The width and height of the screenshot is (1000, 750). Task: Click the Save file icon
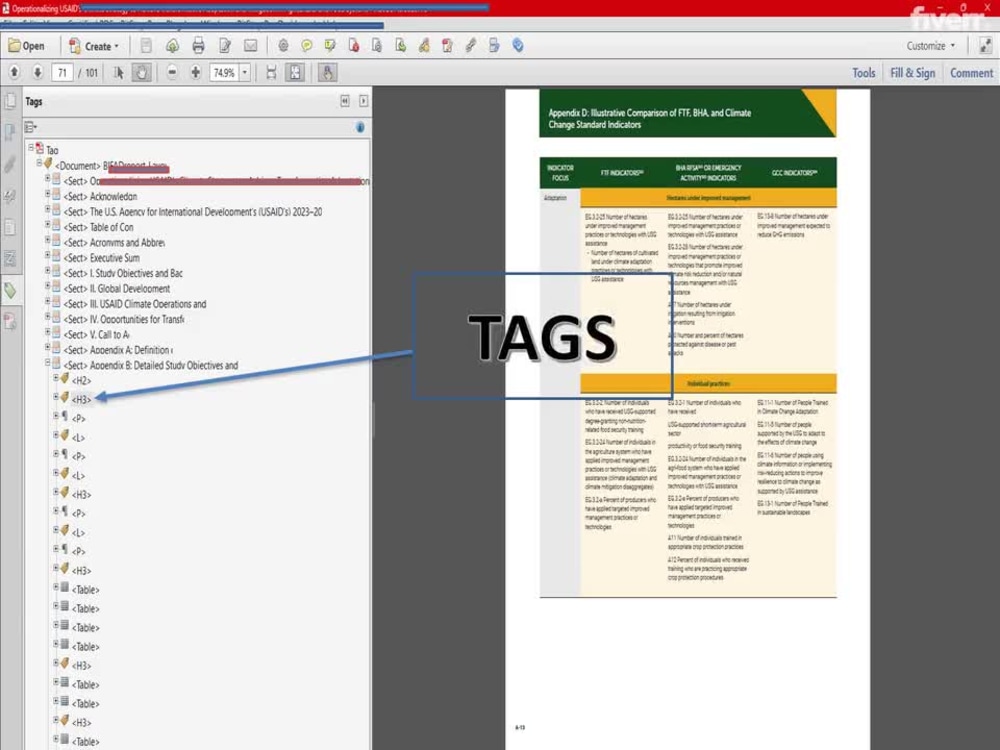click(x=146, y=46)
